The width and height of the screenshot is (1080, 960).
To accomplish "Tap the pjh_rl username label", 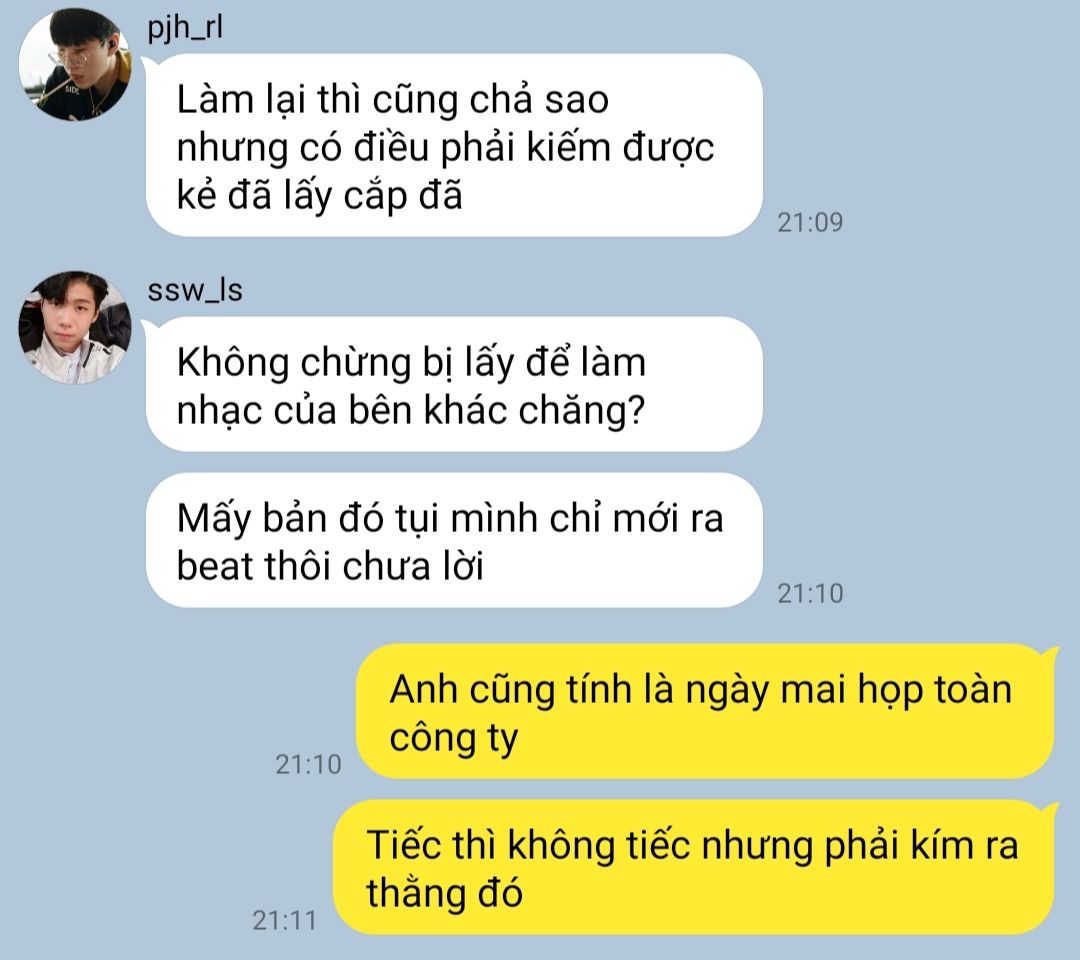I will (x=185, y=28).
